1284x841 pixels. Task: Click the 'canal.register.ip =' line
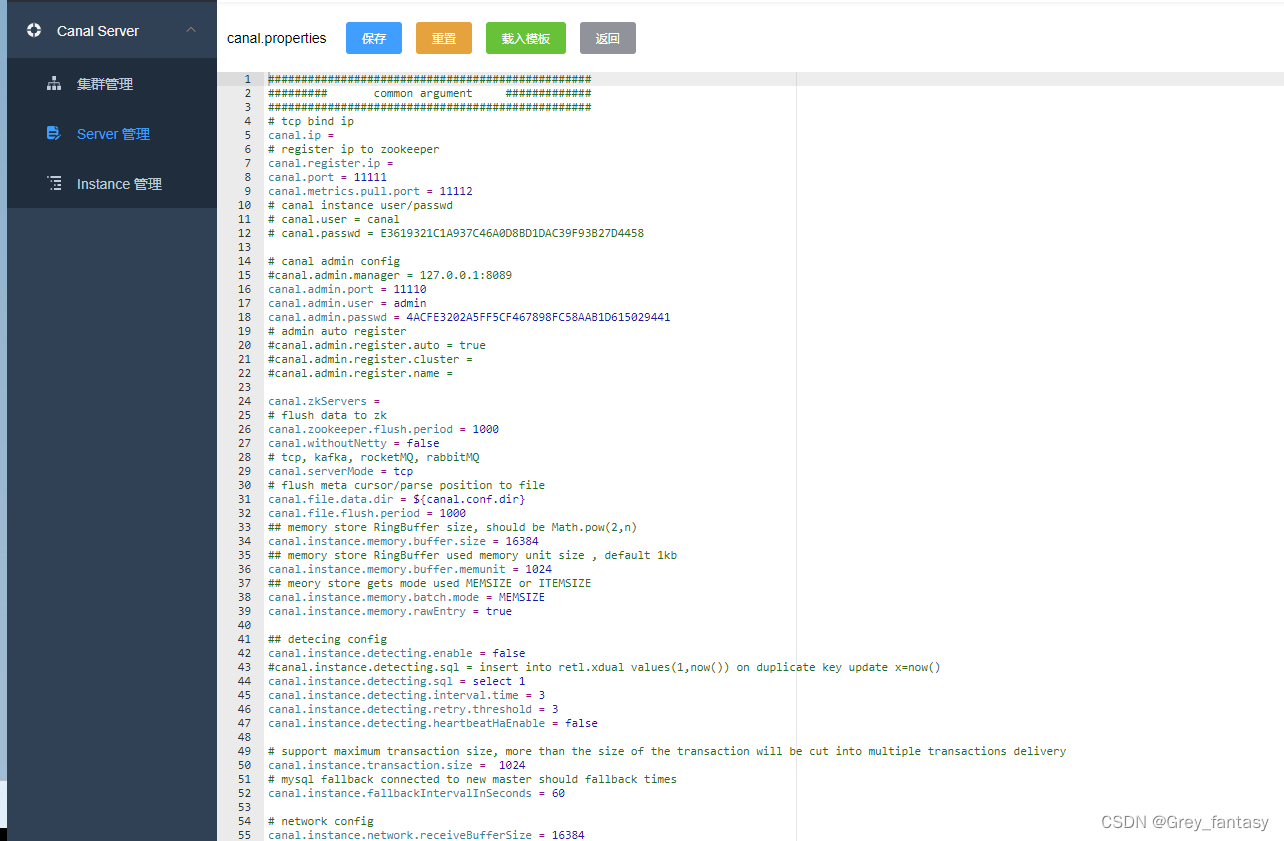tap(331, 163)
